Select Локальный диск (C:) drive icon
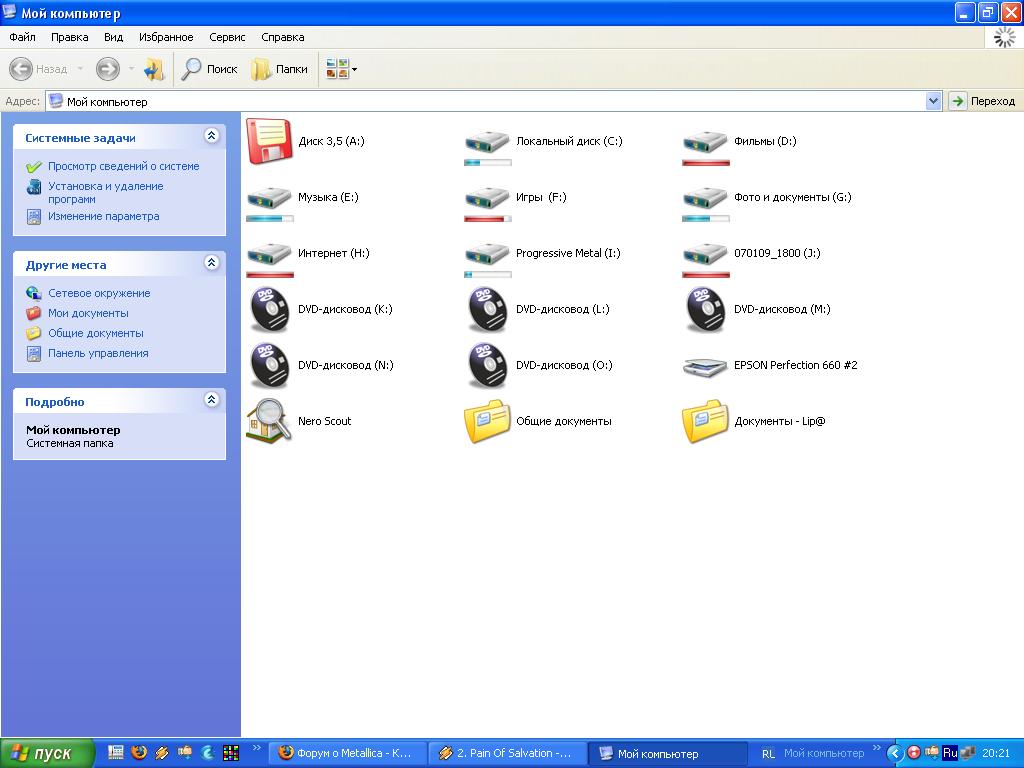1024x768 pixels. 487,141
